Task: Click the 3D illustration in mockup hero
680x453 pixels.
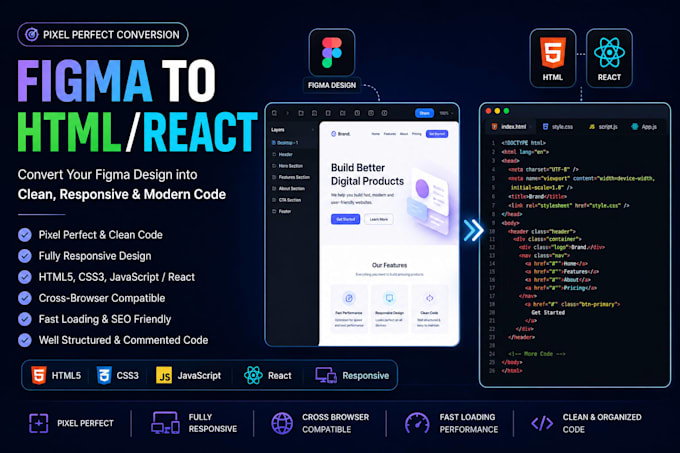Action: (428, 202)
